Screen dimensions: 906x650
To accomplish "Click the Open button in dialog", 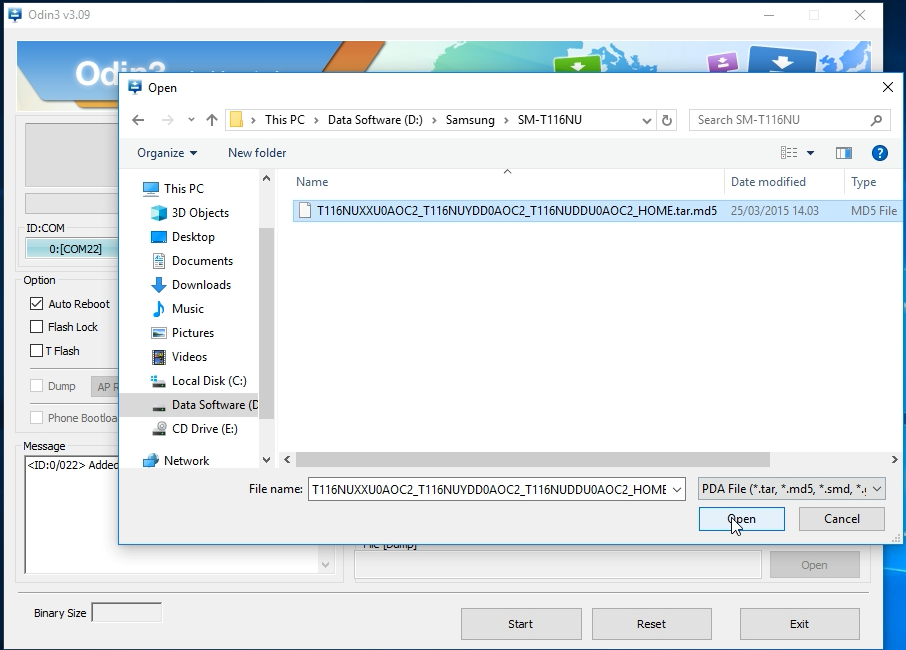I will (x=741, y=519).
